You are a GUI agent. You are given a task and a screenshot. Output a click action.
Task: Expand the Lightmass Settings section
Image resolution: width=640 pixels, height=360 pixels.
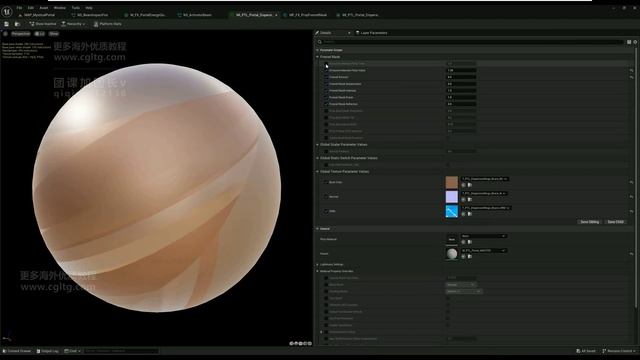318,264
